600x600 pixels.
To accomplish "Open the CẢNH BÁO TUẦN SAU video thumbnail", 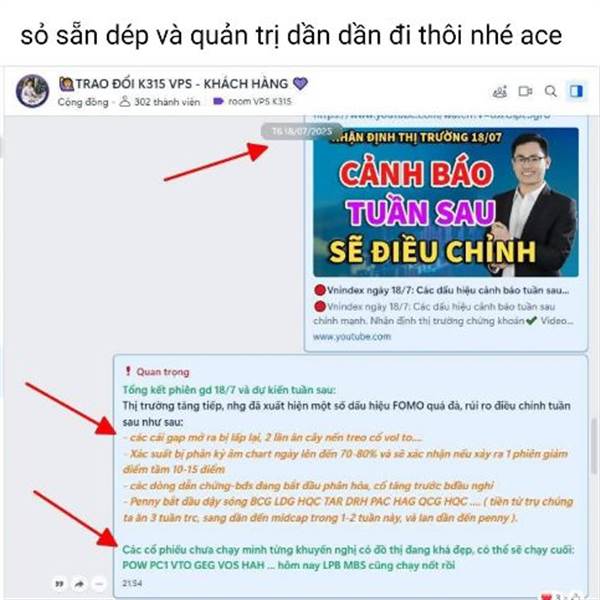I will click(x=445, y=202).
